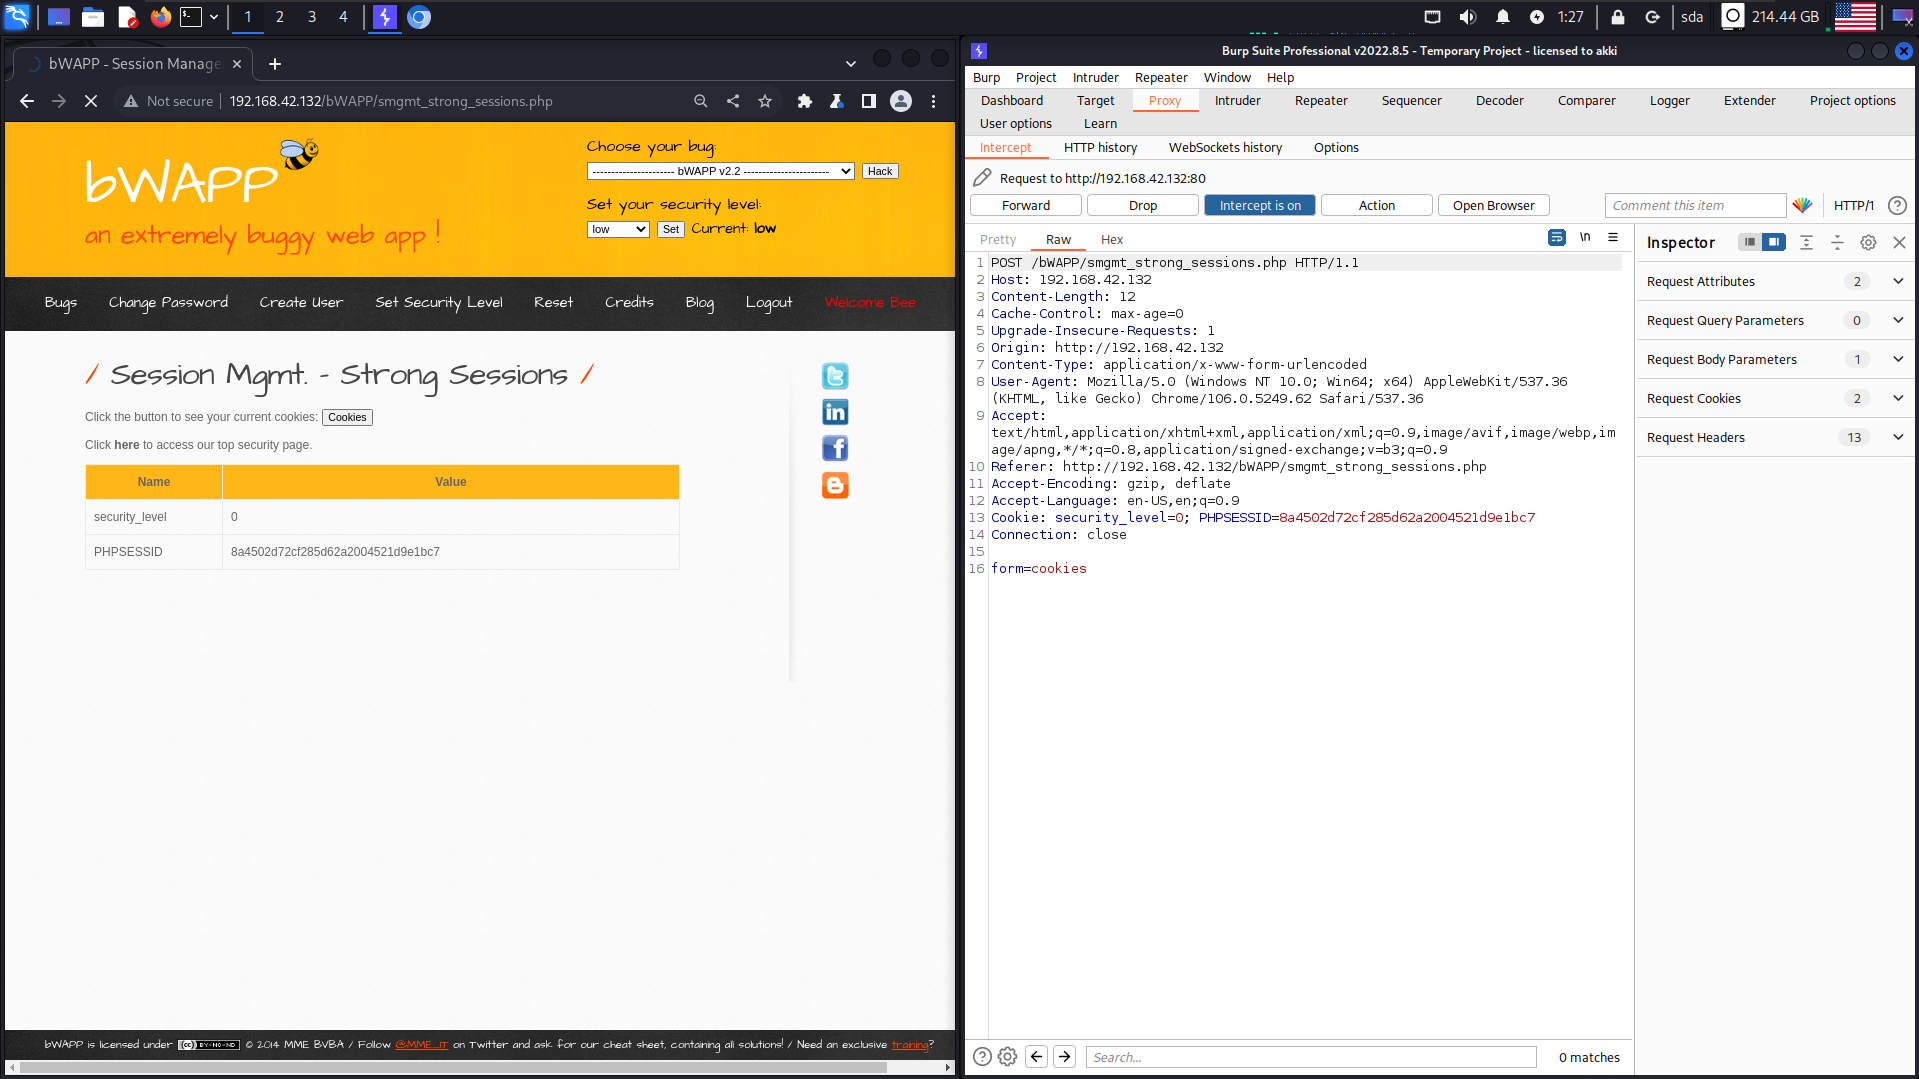Click the edit pencil icon beside Request target
The image size is (1919, 1079).
(982, 178)
